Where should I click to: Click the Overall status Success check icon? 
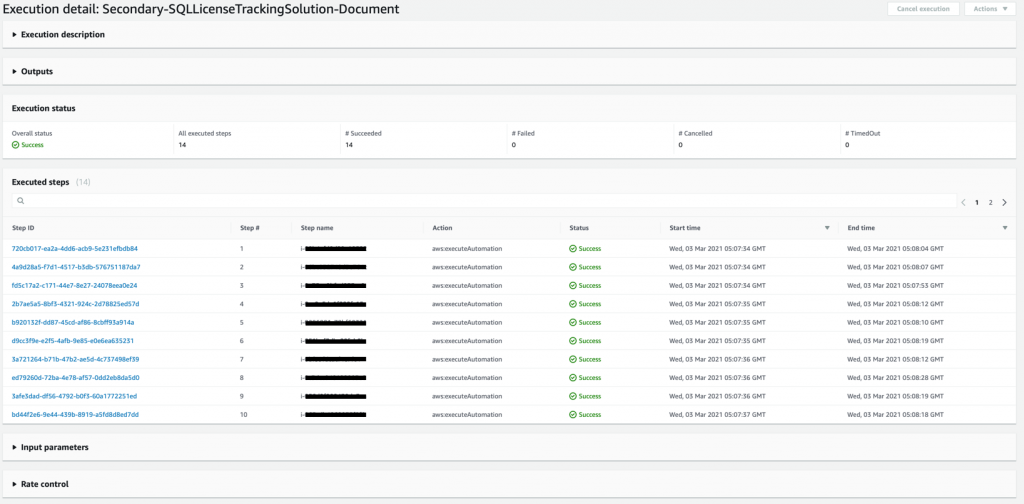coord(16,145)
